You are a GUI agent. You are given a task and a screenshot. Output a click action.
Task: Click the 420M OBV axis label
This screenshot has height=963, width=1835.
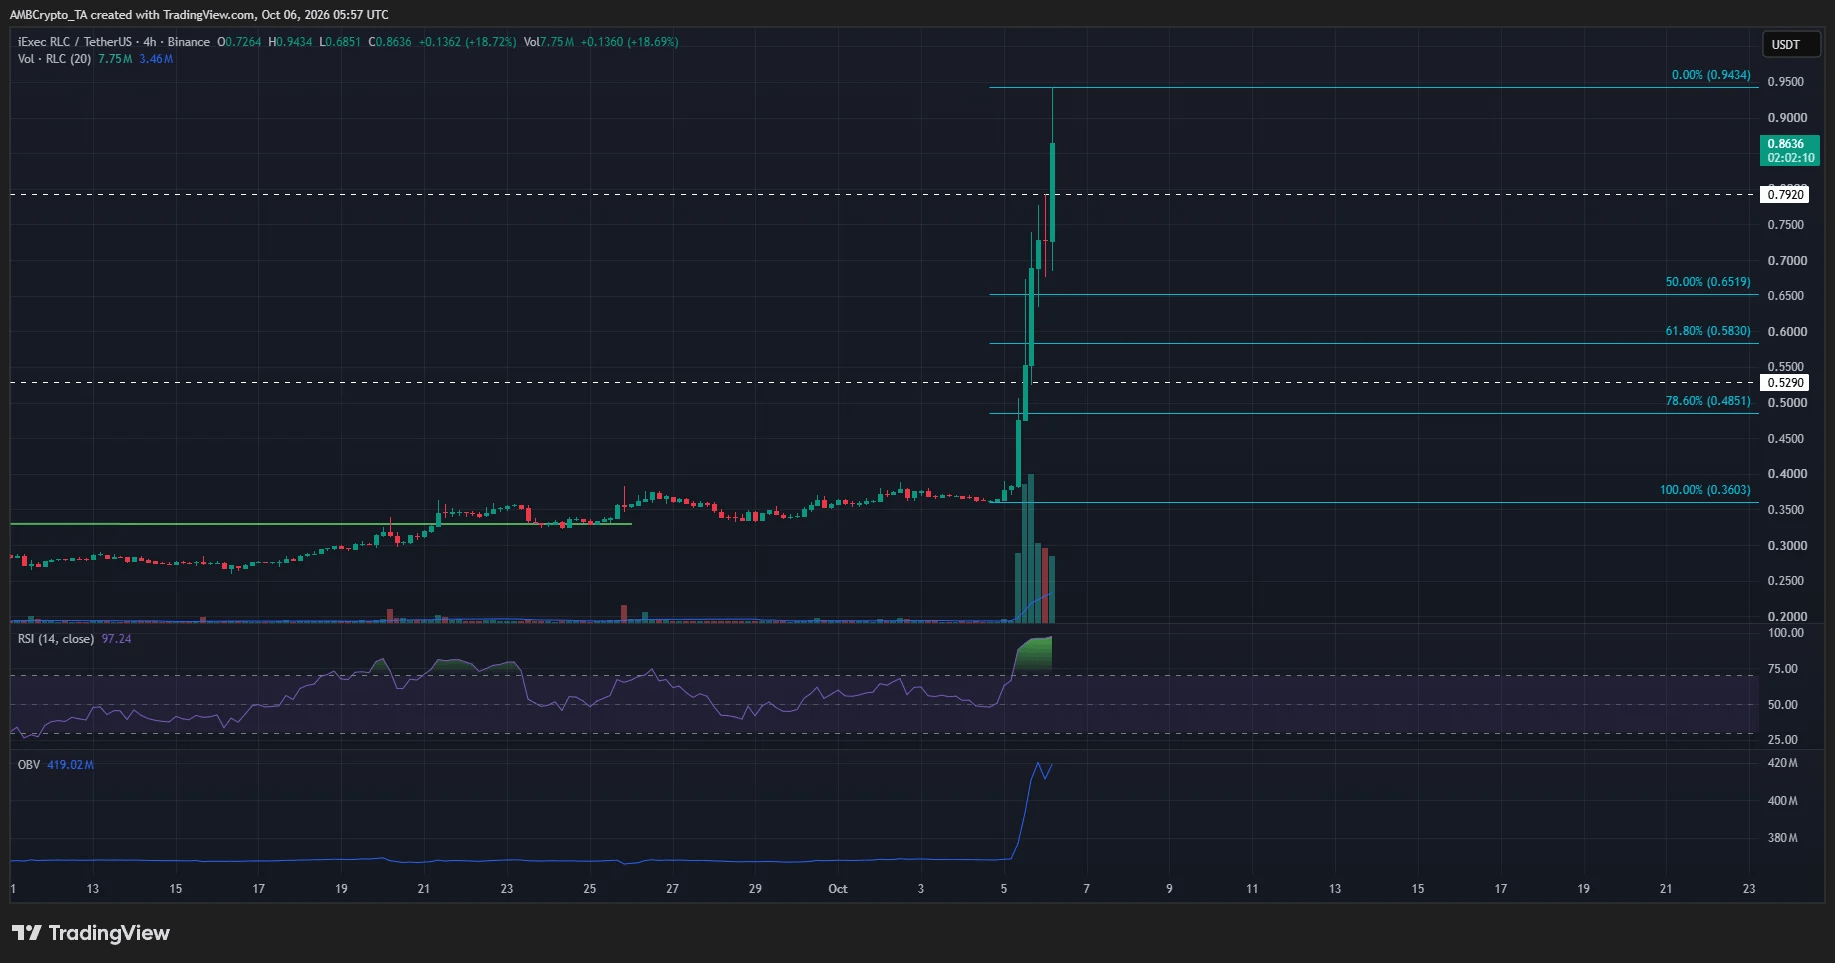click(1782, 763)
